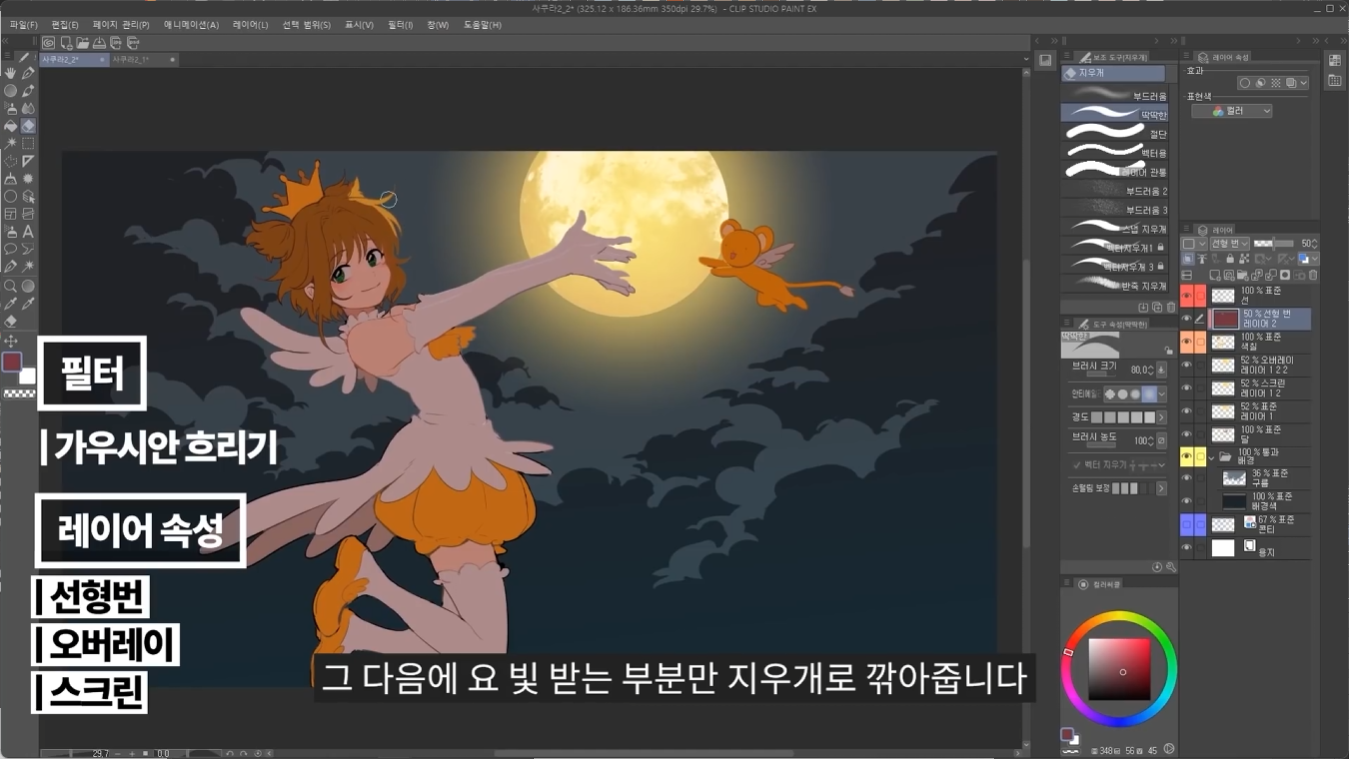Screen dimensions: 1349x759
Task: Open the layer palette color dropdown
Action: (x=1195, y=243)
